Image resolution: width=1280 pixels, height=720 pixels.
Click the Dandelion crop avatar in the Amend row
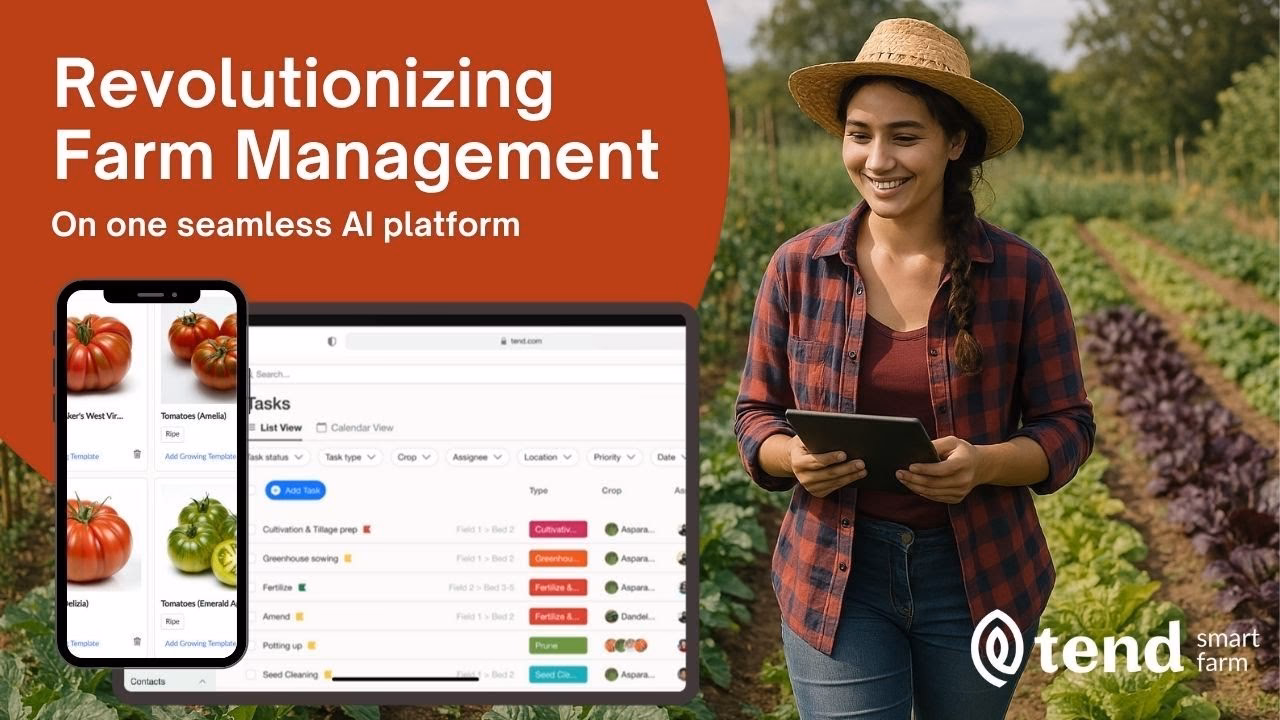tap(611, 617)
